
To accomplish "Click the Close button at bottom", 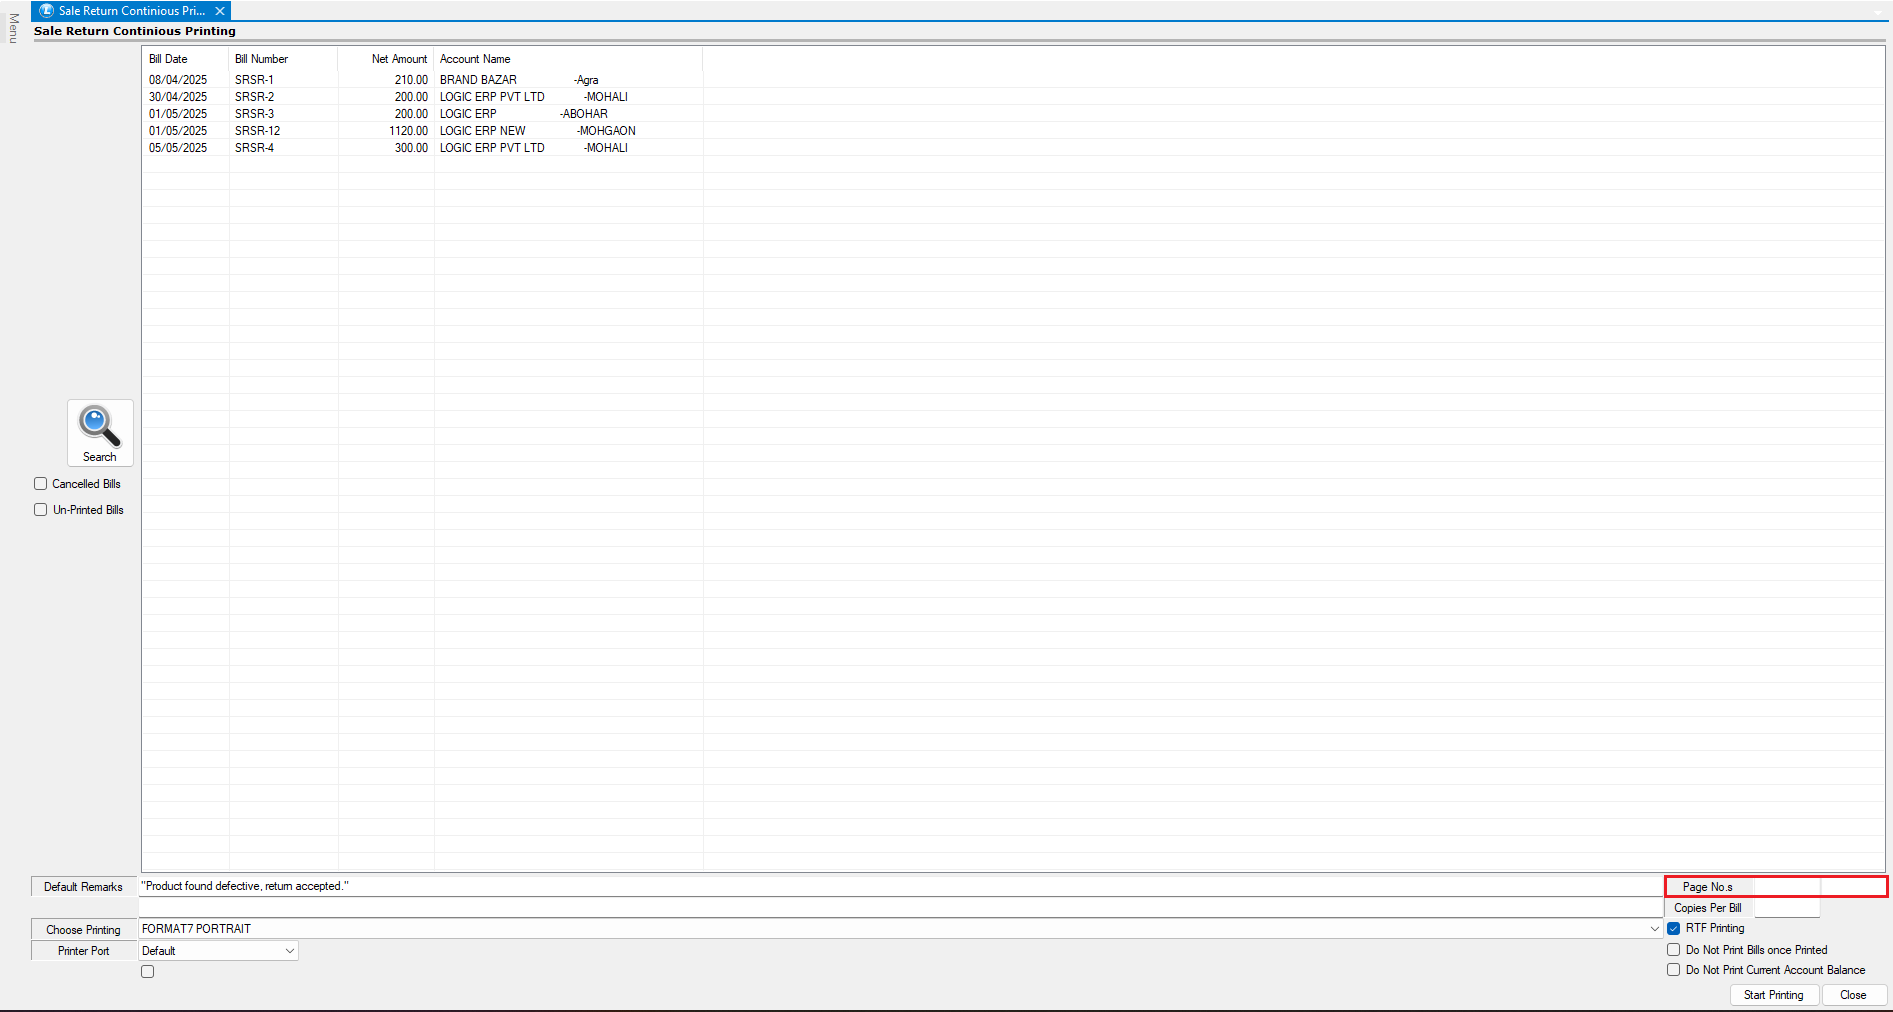I will point(1853,995).
